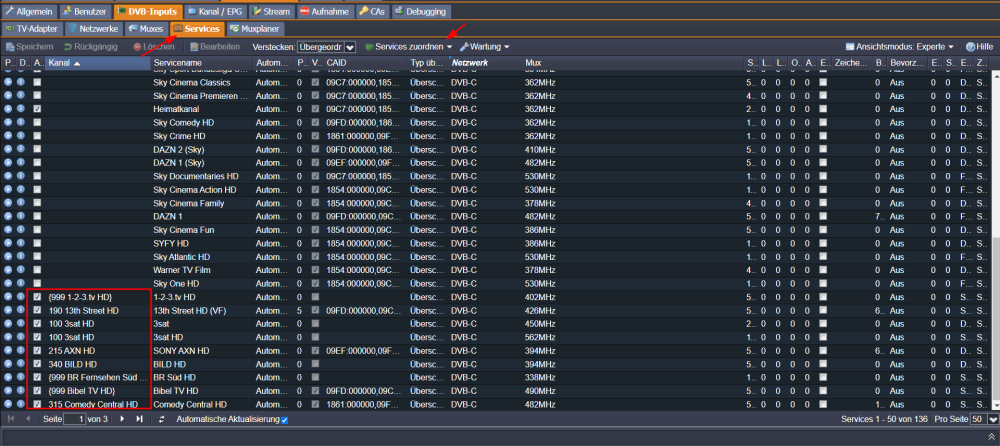
Task: Sort by Servicename column header
Action: (x=202, y=63)
